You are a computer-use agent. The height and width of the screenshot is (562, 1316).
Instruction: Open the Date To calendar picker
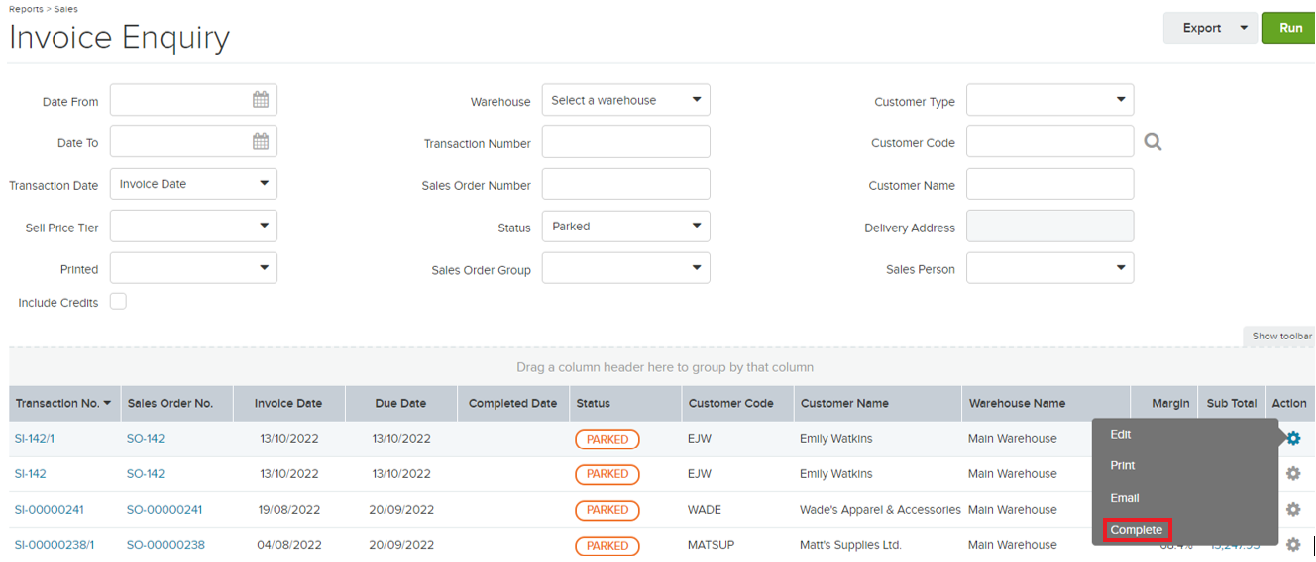(261, 141)
